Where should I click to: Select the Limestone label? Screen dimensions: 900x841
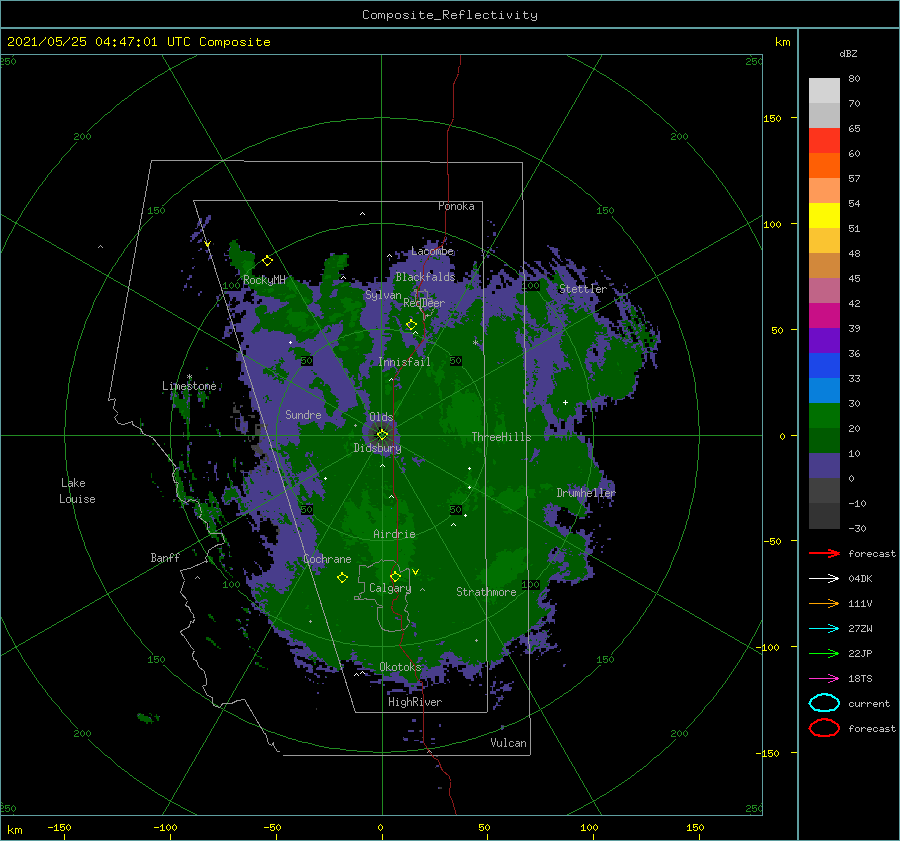point(189,386)
